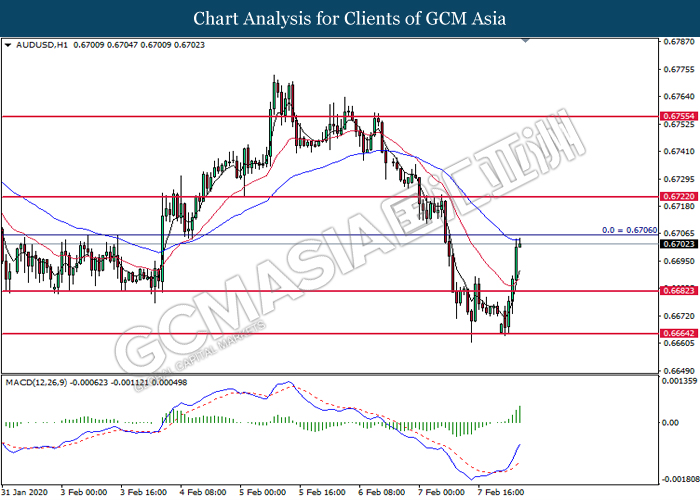Image resolution: width=700 pixels, height=500 pixels.
Task: Click the 5 Feb 00:00 time label
Action: [262, 492]
